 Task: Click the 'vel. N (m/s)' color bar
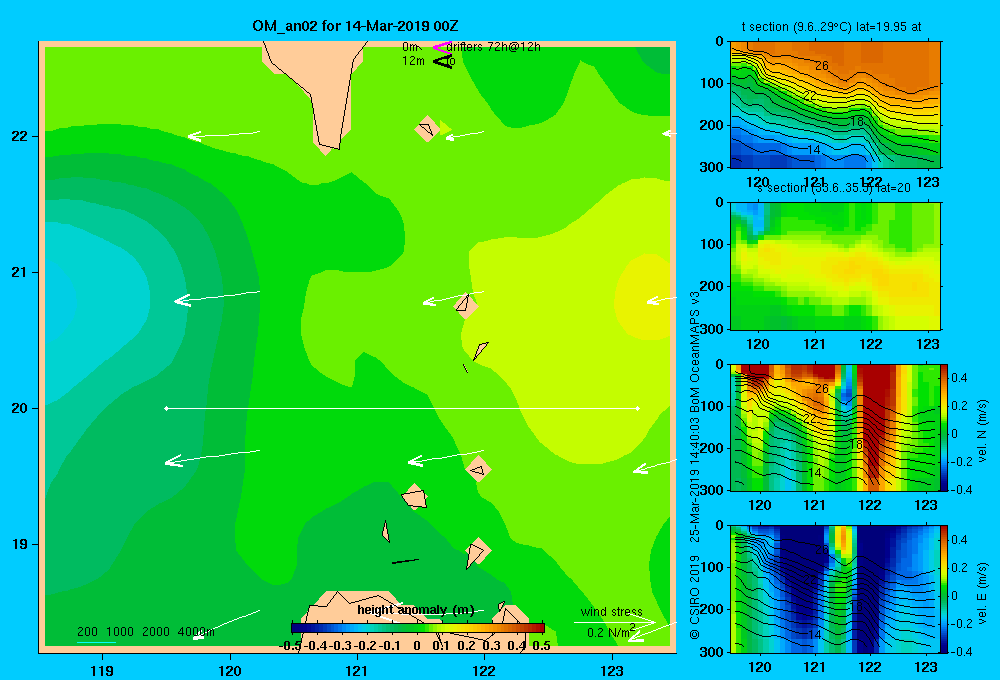(945, 427)
